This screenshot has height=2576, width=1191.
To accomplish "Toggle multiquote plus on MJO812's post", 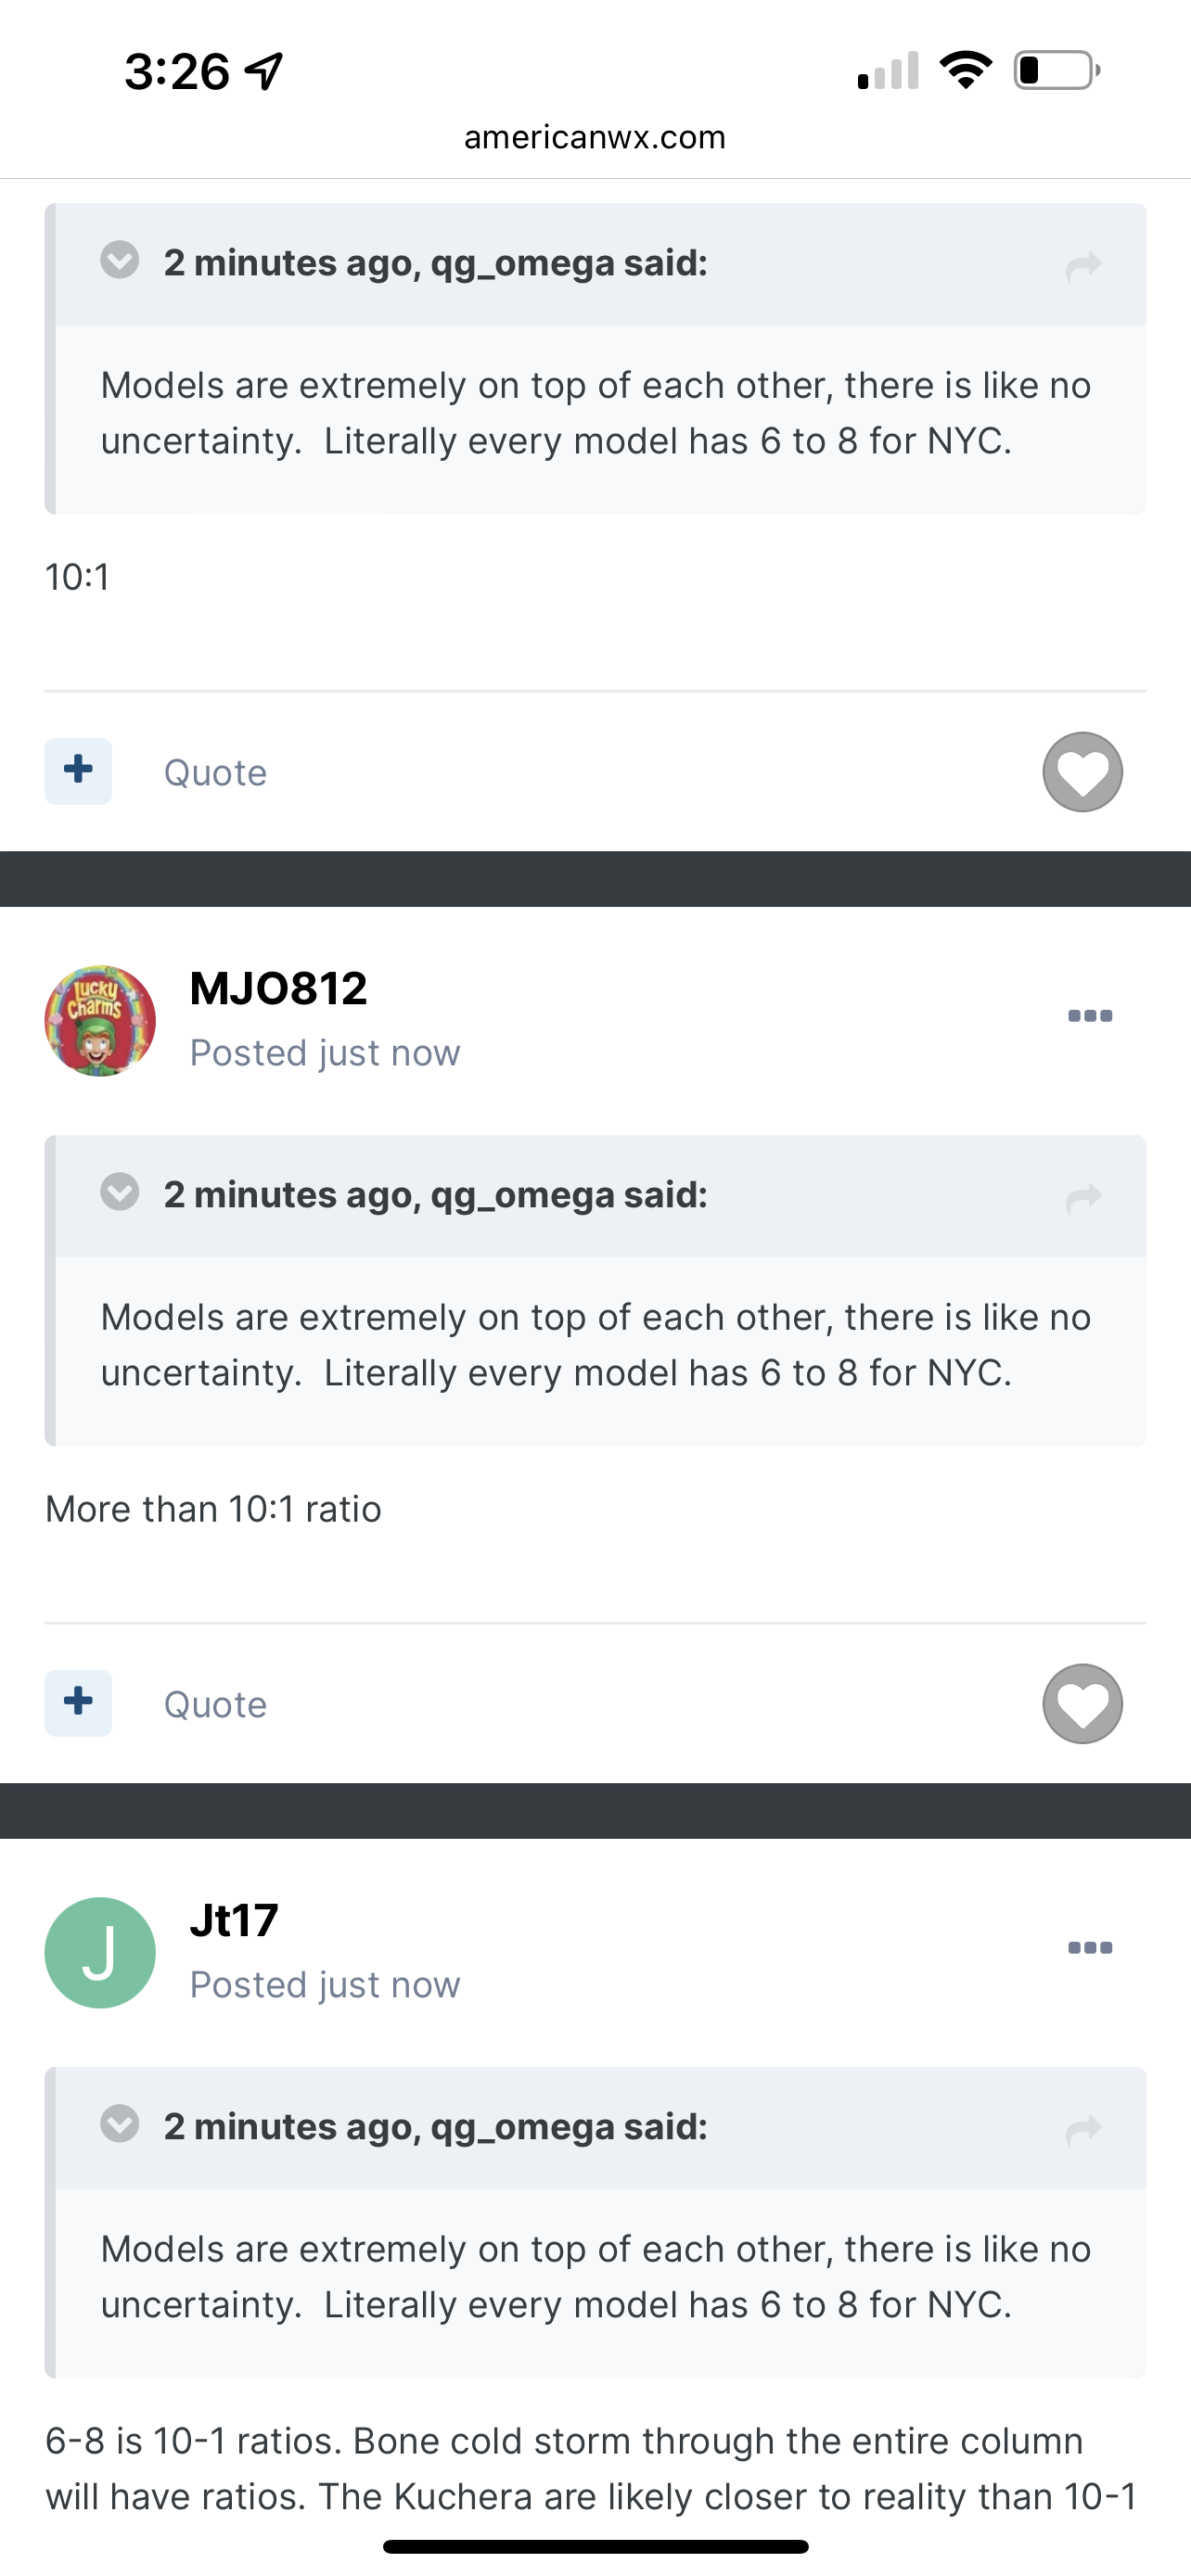I will pyautogui.click(x=78, y=1703).
